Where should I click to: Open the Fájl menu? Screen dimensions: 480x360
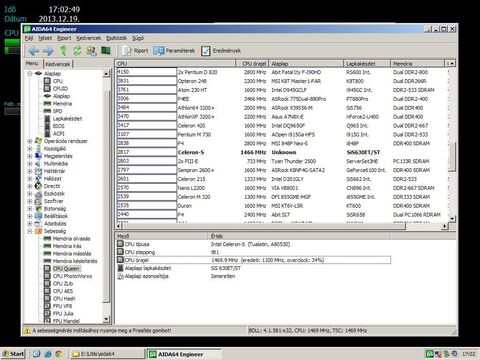coord(29,38)
